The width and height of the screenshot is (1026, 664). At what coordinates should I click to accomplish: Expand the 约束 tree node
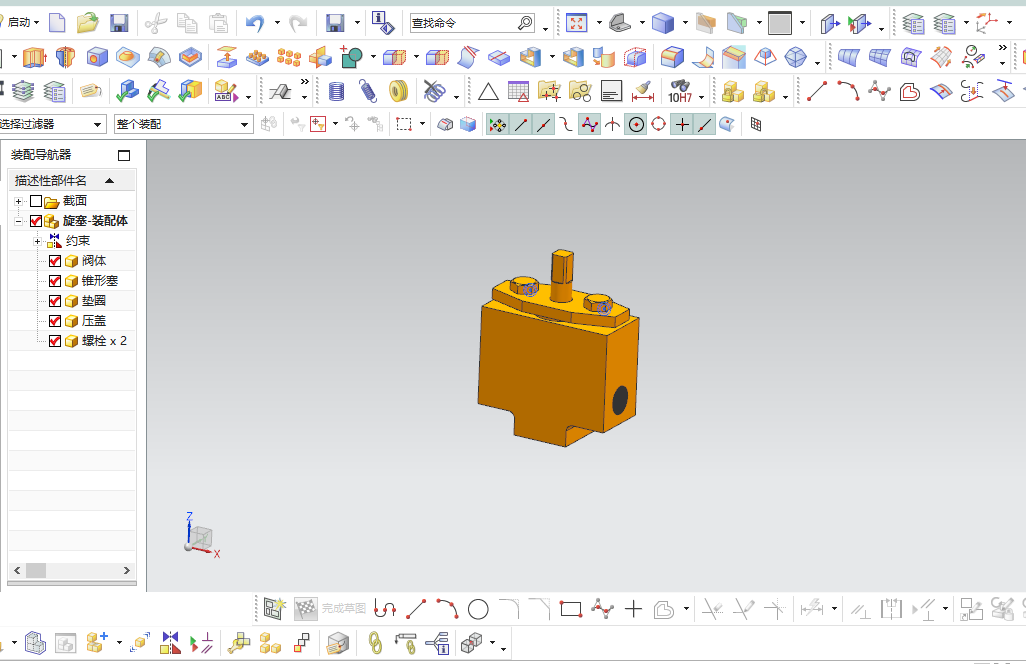tap(37, 241)
